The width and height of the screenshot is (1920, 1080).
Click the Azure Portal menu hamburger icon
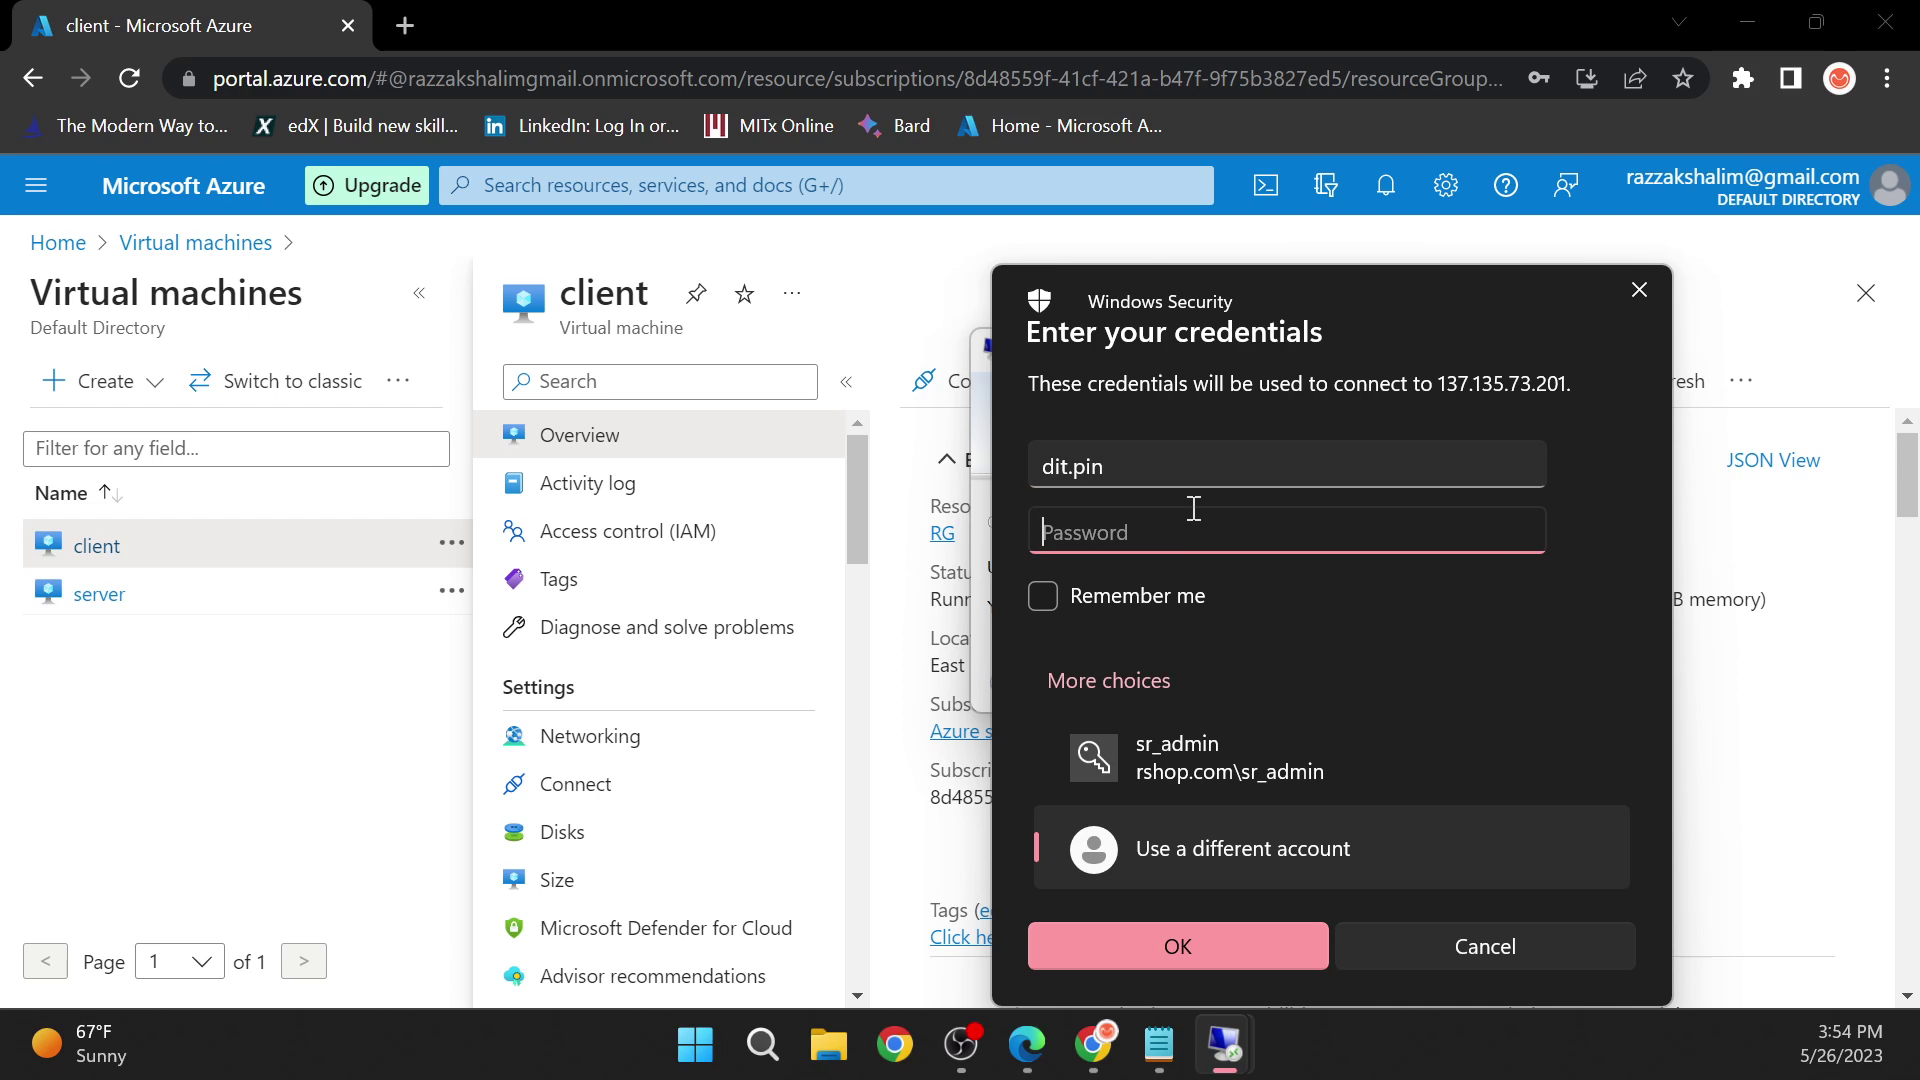(x=36, y=185)
